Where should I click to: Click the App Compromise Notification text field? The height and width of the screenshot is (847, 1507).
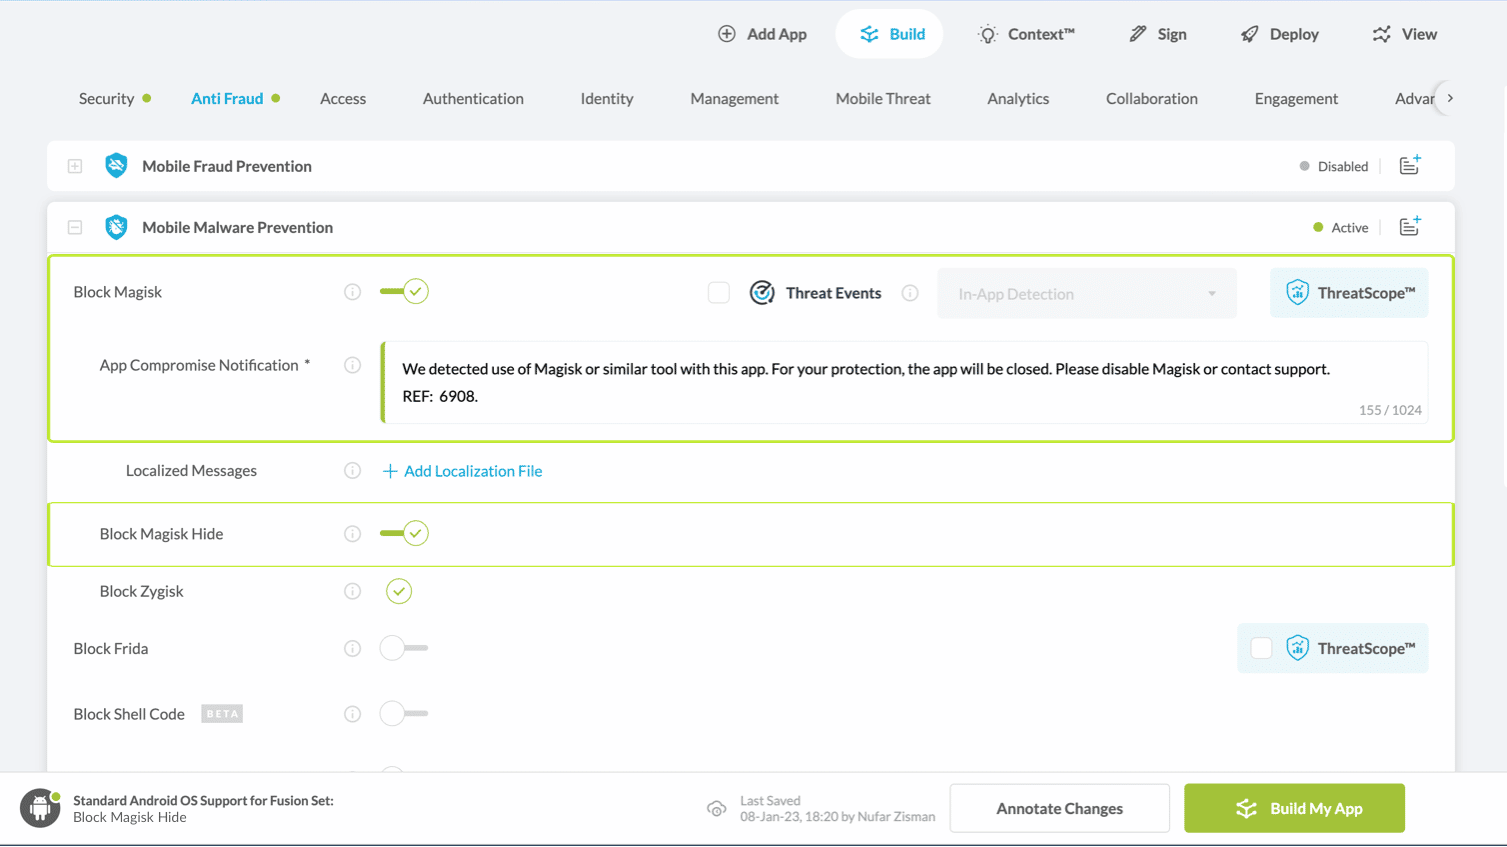(904, 382)
